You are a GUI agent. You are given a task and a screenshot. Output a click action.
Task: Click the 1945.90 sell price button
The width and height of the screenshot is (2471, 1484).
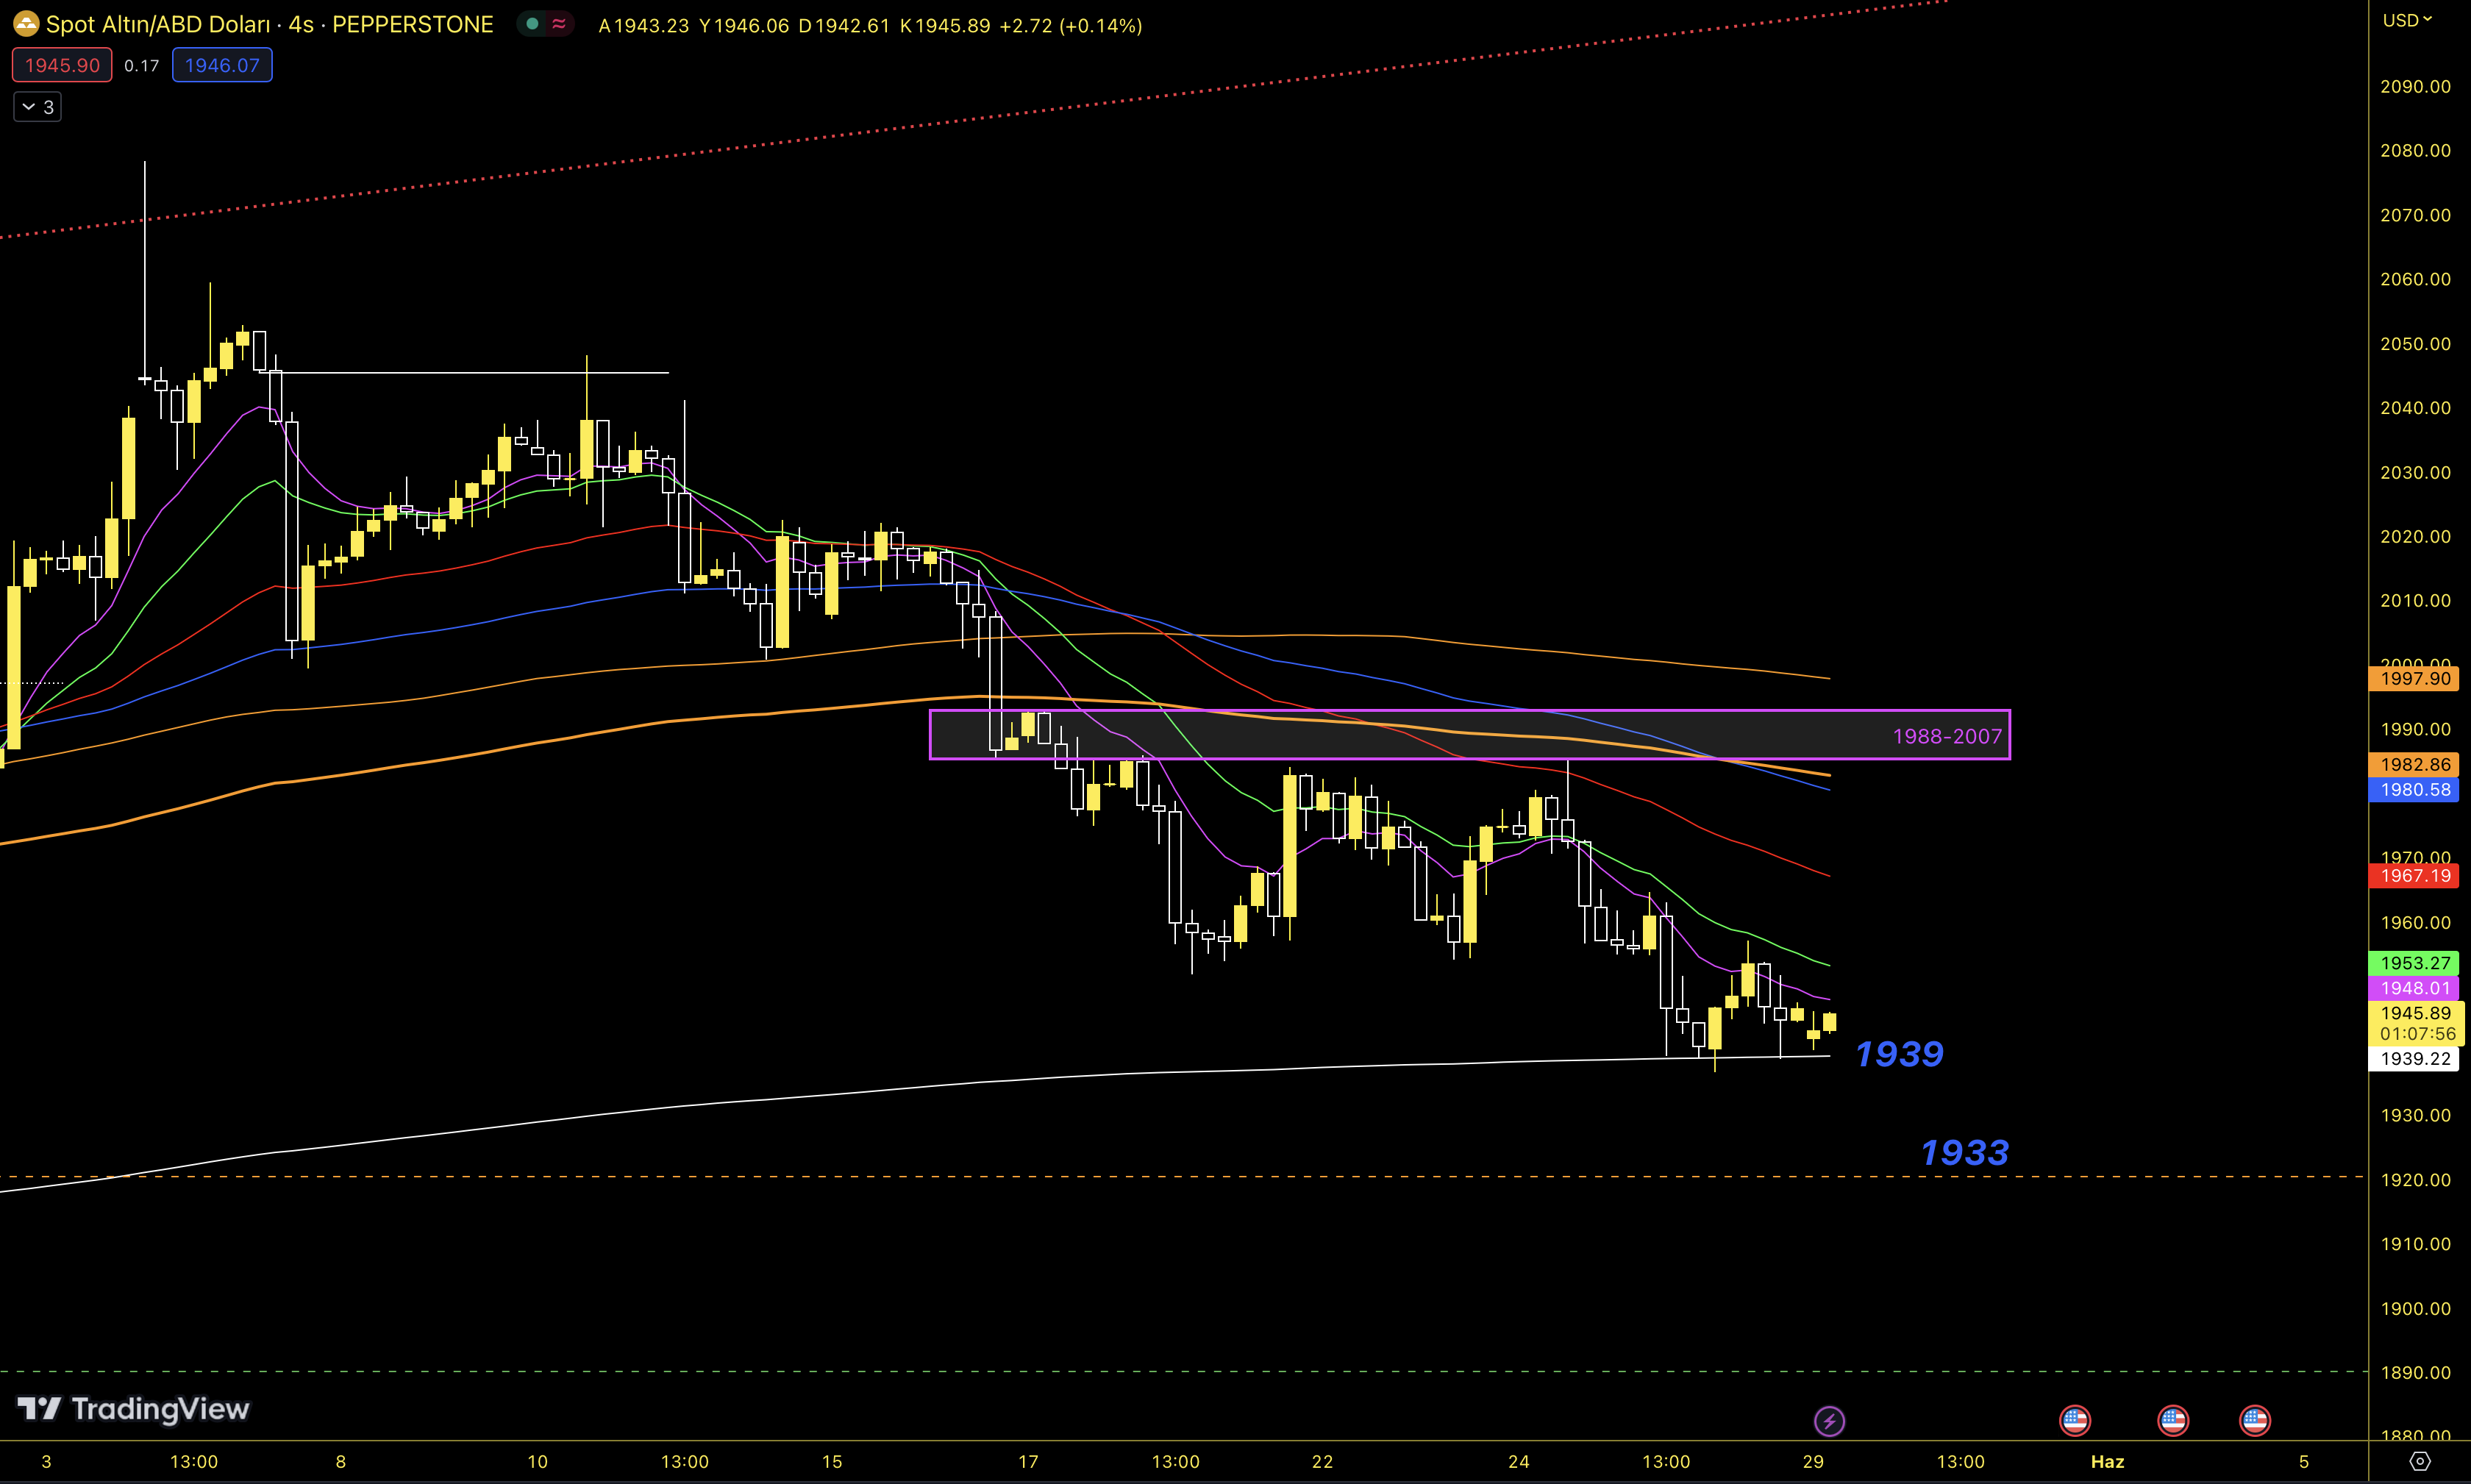pyautogui.click(x=62, y=65)
